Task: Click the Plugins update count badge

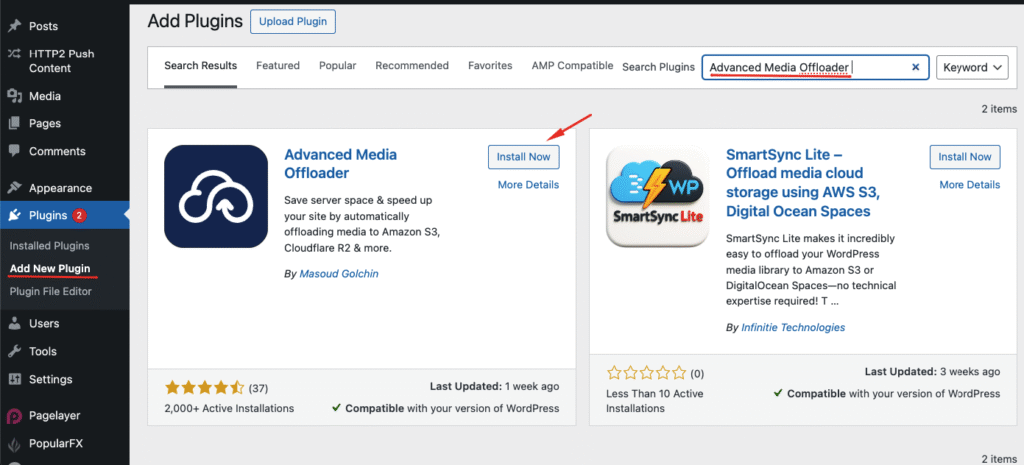Action: pos(80,216)
